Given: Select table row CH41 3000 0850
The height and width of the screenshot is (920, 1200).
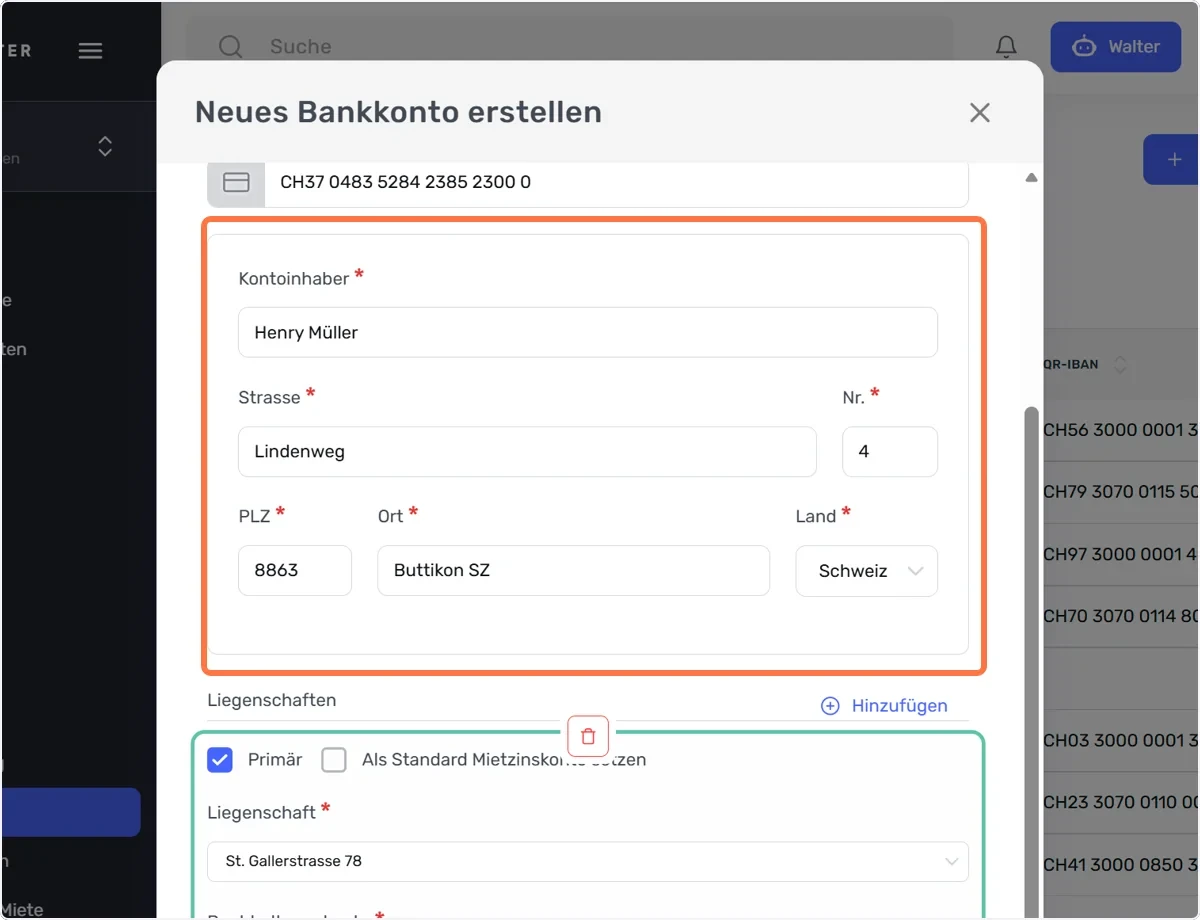Looking at the screenshot, I should coord(1121,864).
